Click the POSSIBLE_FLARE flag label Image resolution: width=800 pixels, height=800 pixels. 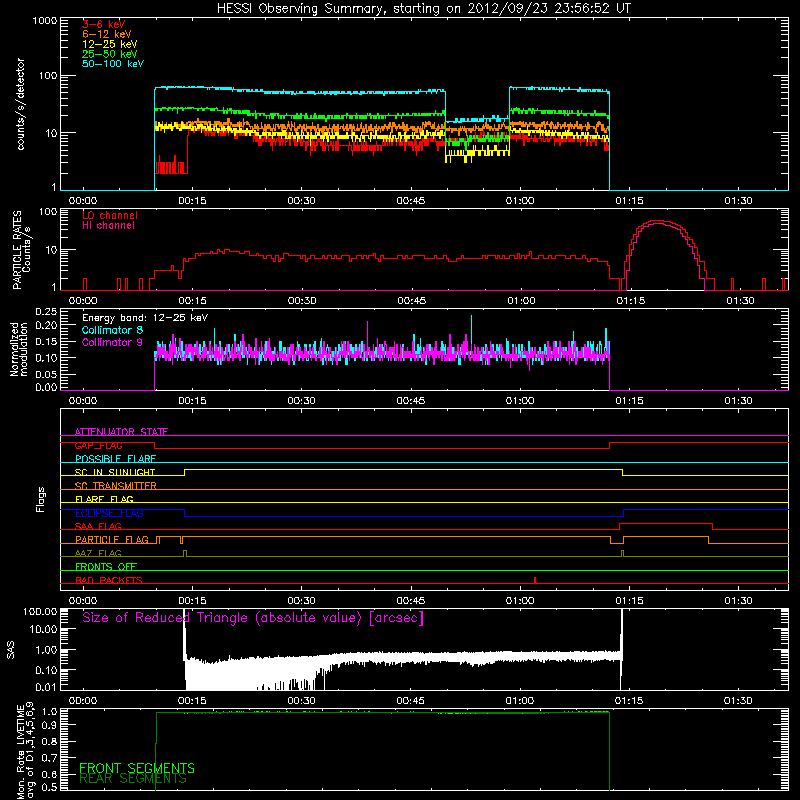[x=115, y=459]
